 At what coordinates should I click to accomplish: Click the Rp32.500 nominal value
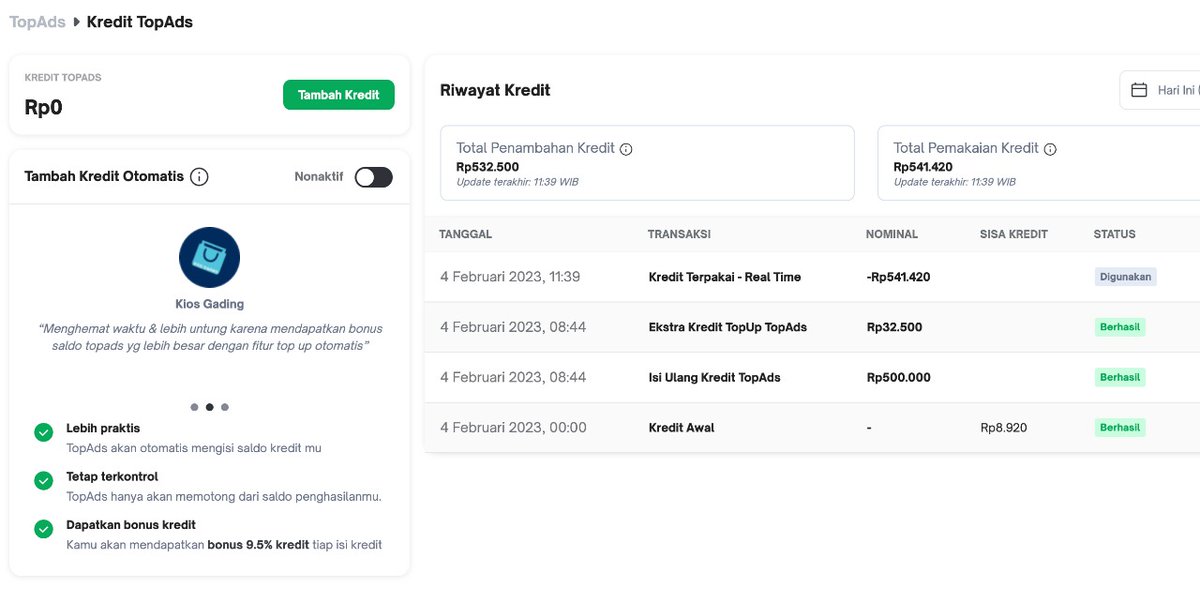click(895, 327)
